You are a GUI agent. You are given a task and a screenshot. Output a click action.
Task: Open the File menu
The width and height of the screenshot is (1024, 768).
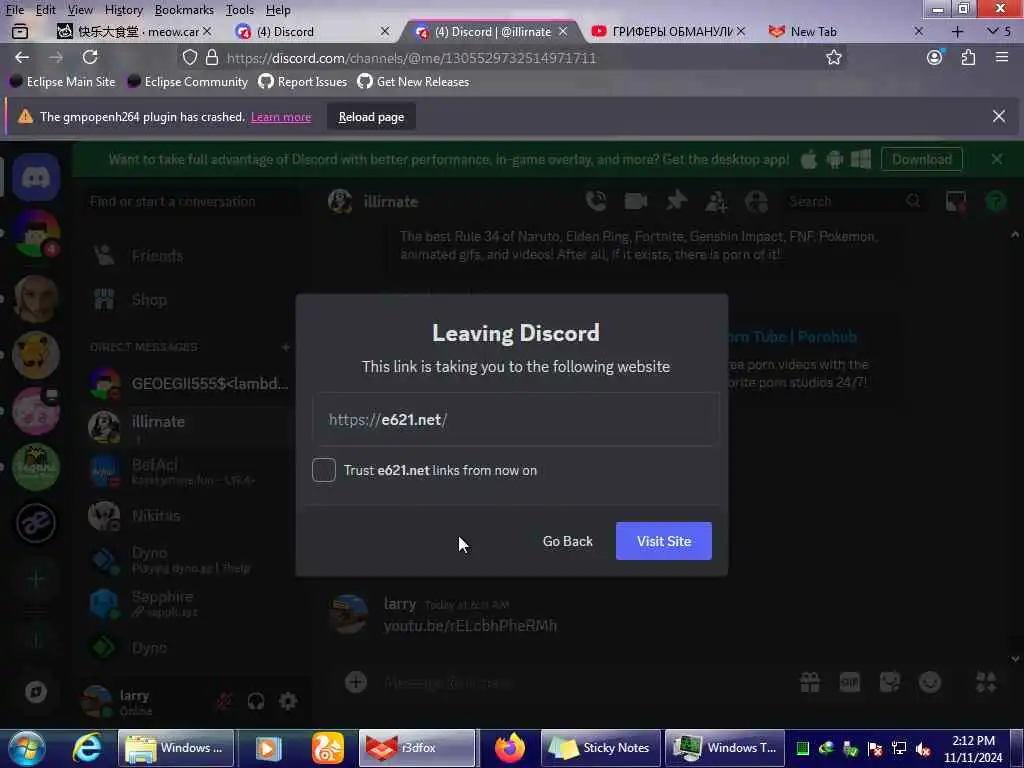coord(14,10)
